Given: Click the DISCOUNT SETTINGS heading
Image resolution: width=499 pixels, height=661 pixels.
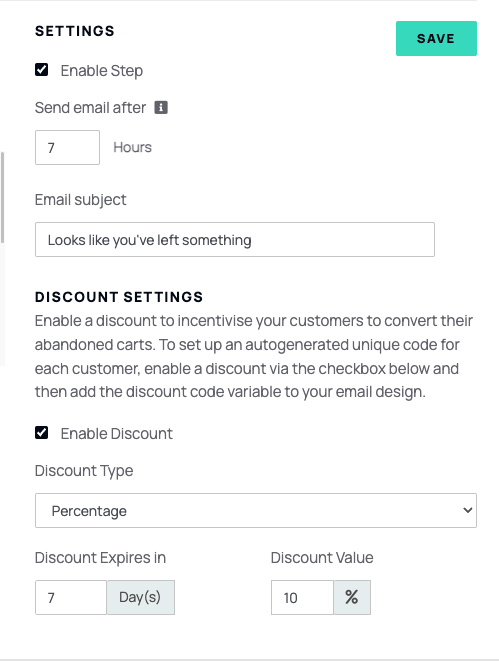Looking at the screenshot, I should (119, 297).
